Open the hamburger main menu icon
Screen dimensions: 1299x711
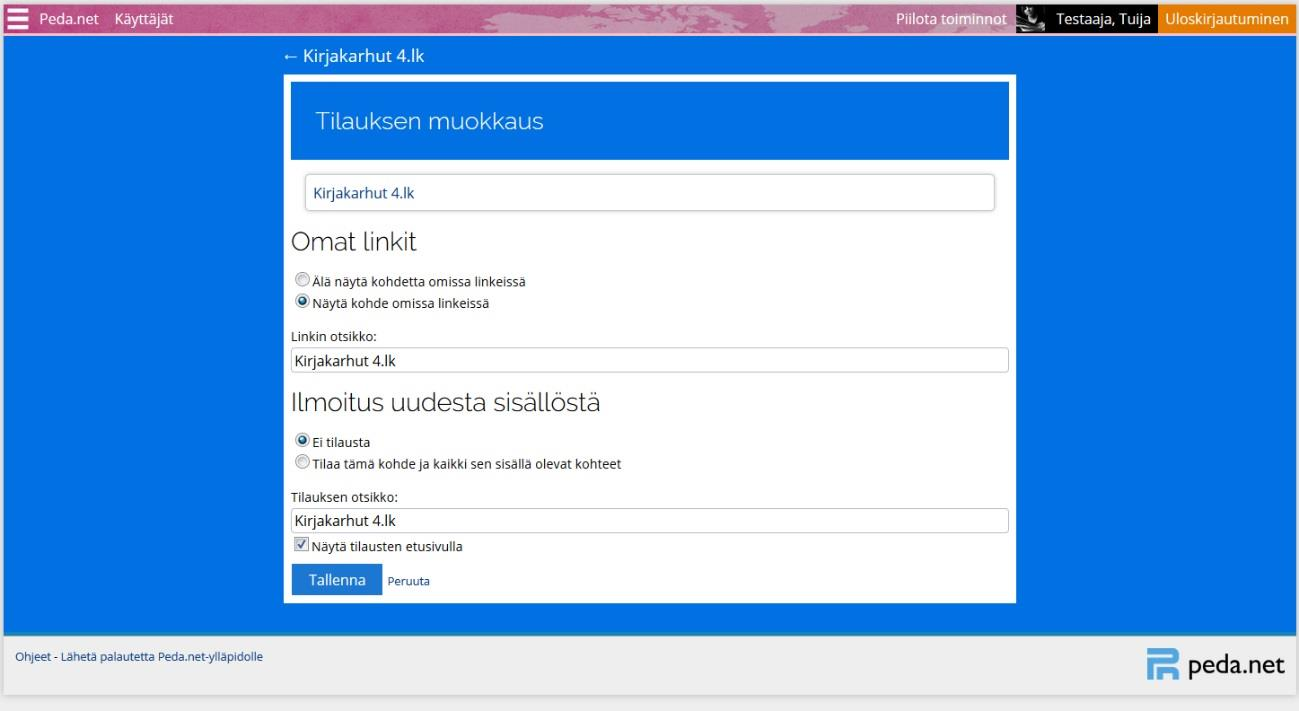19,20
